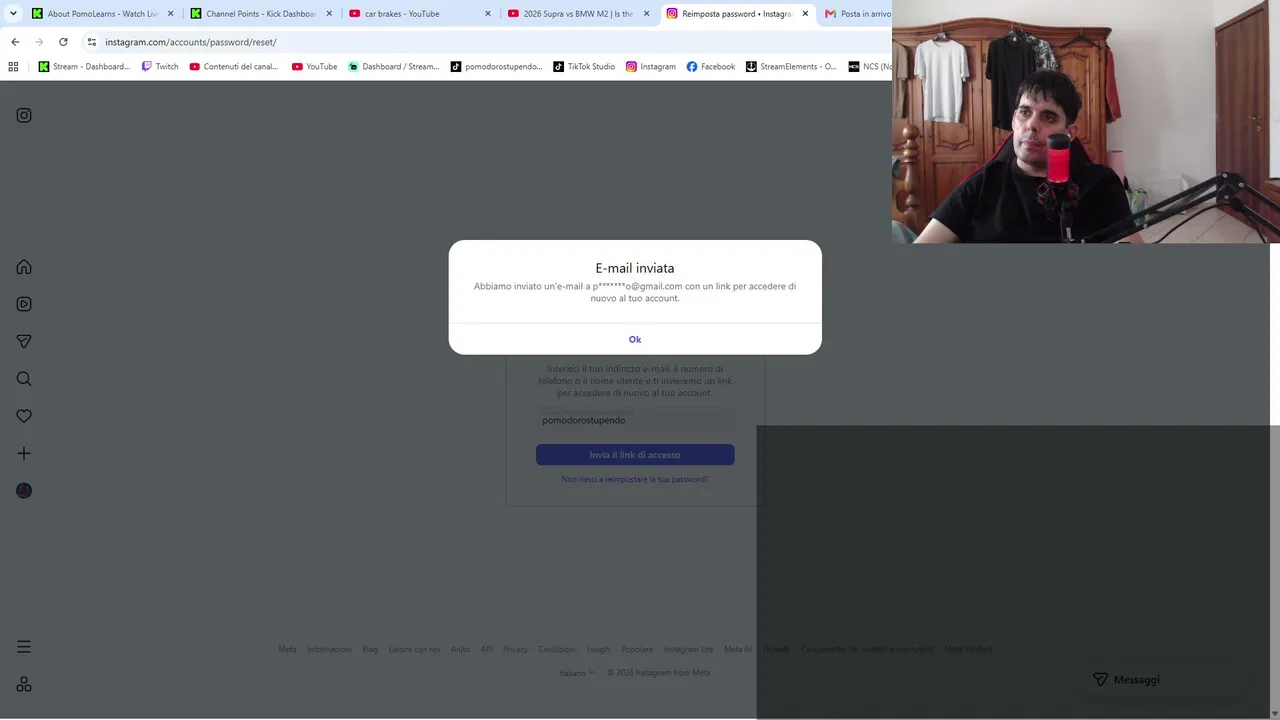Open the Dashboard / Stream... bookmark
The height and width of the screenshot is (720, 1280).
pyautogui.click(x=393, y=67)
